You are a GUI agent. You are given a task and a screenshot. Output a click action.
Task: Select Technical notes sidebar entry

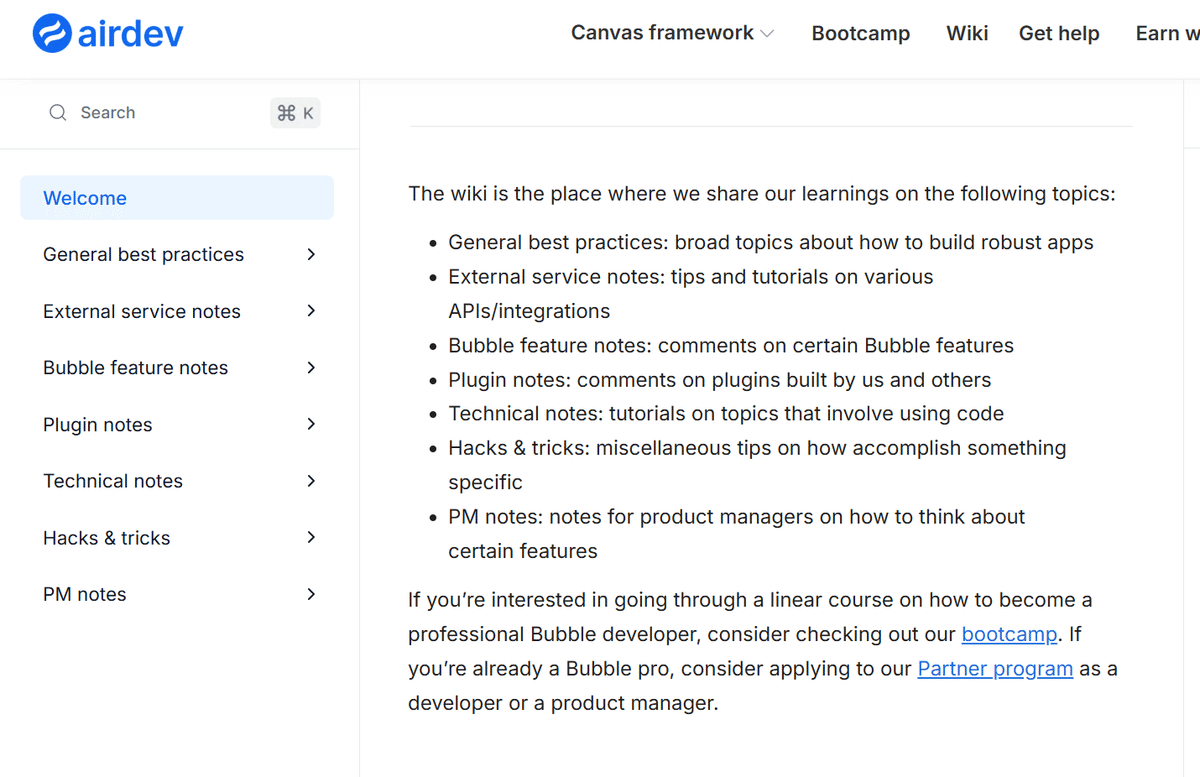[113, 481]
